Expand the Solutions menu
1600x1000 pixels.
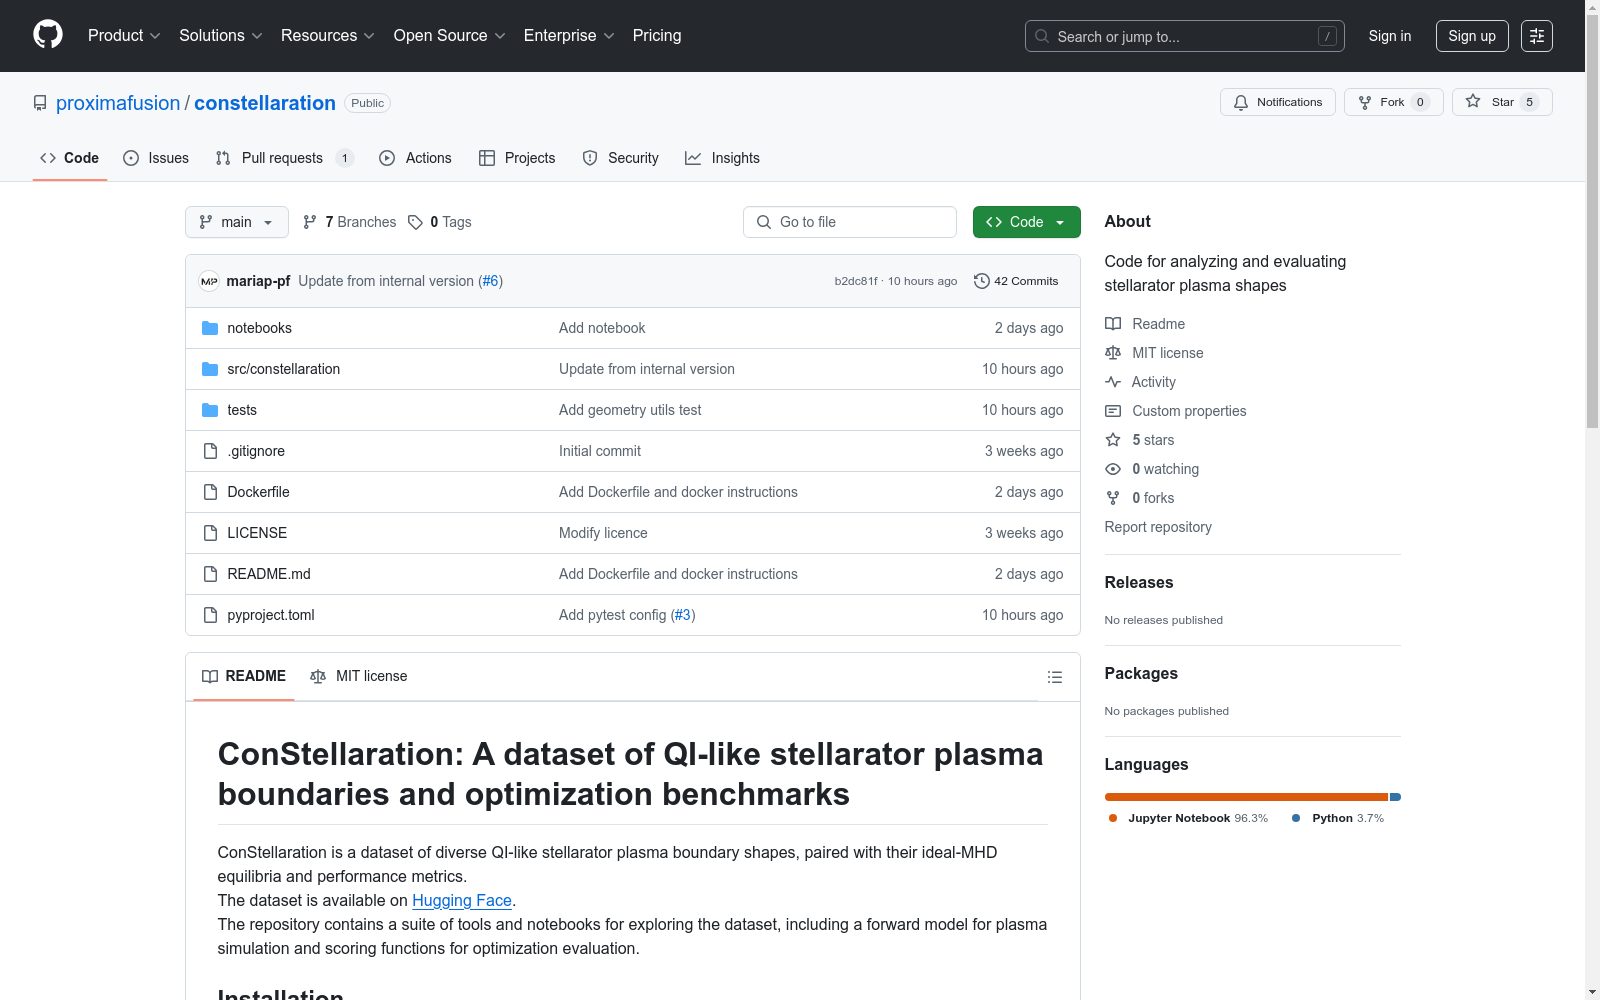[x=221, y=36]
